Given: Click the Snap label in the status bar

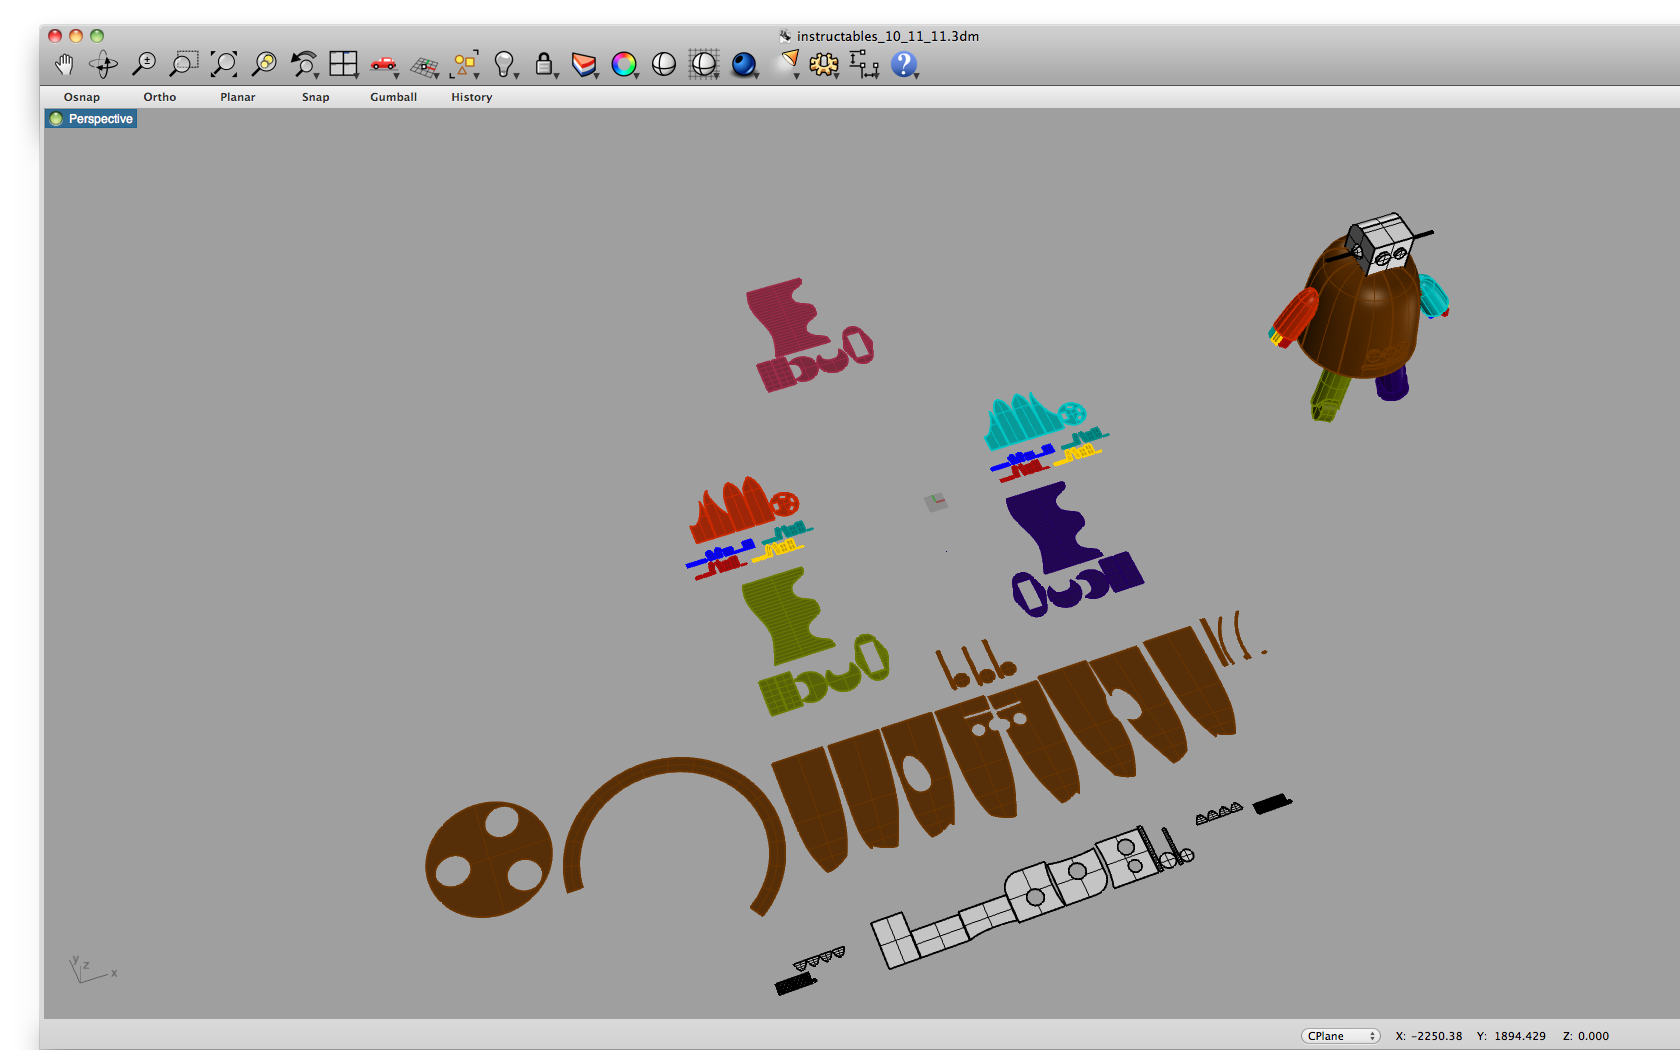Looking at the screenshot, I should 315,97.
